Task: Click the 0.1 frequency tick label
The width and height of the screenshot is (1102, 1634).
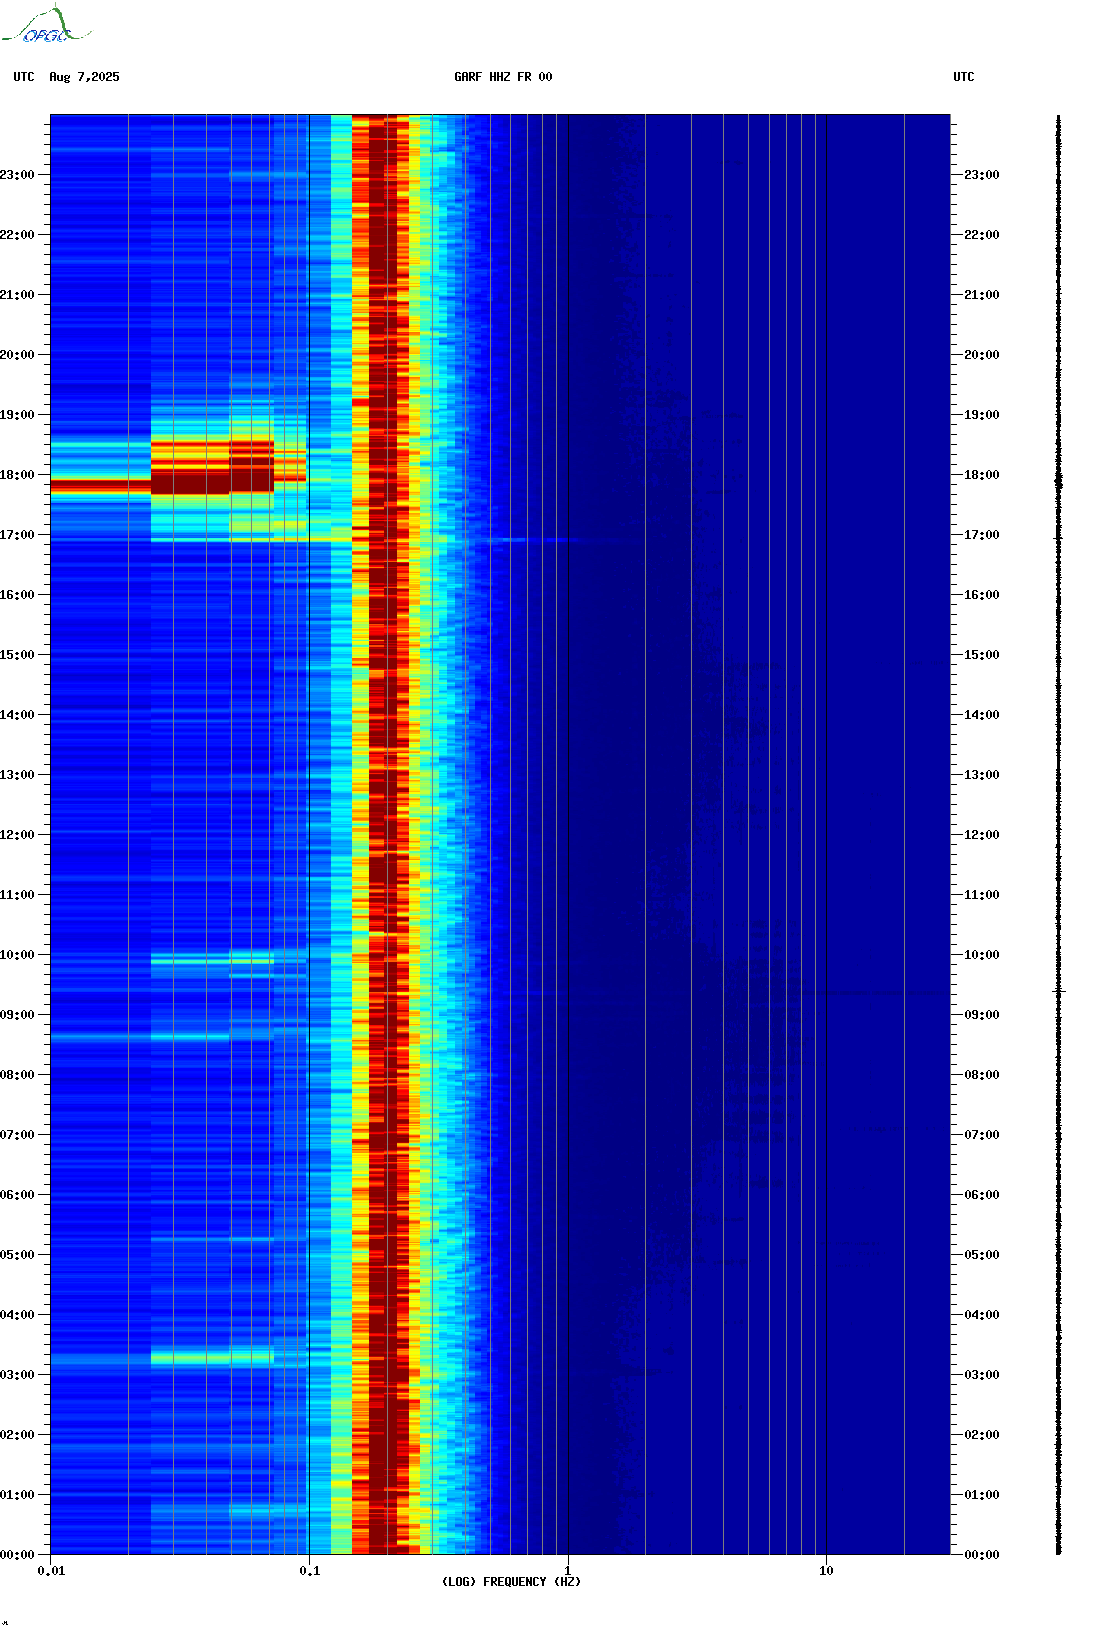Action: (x=310, y=1571)
